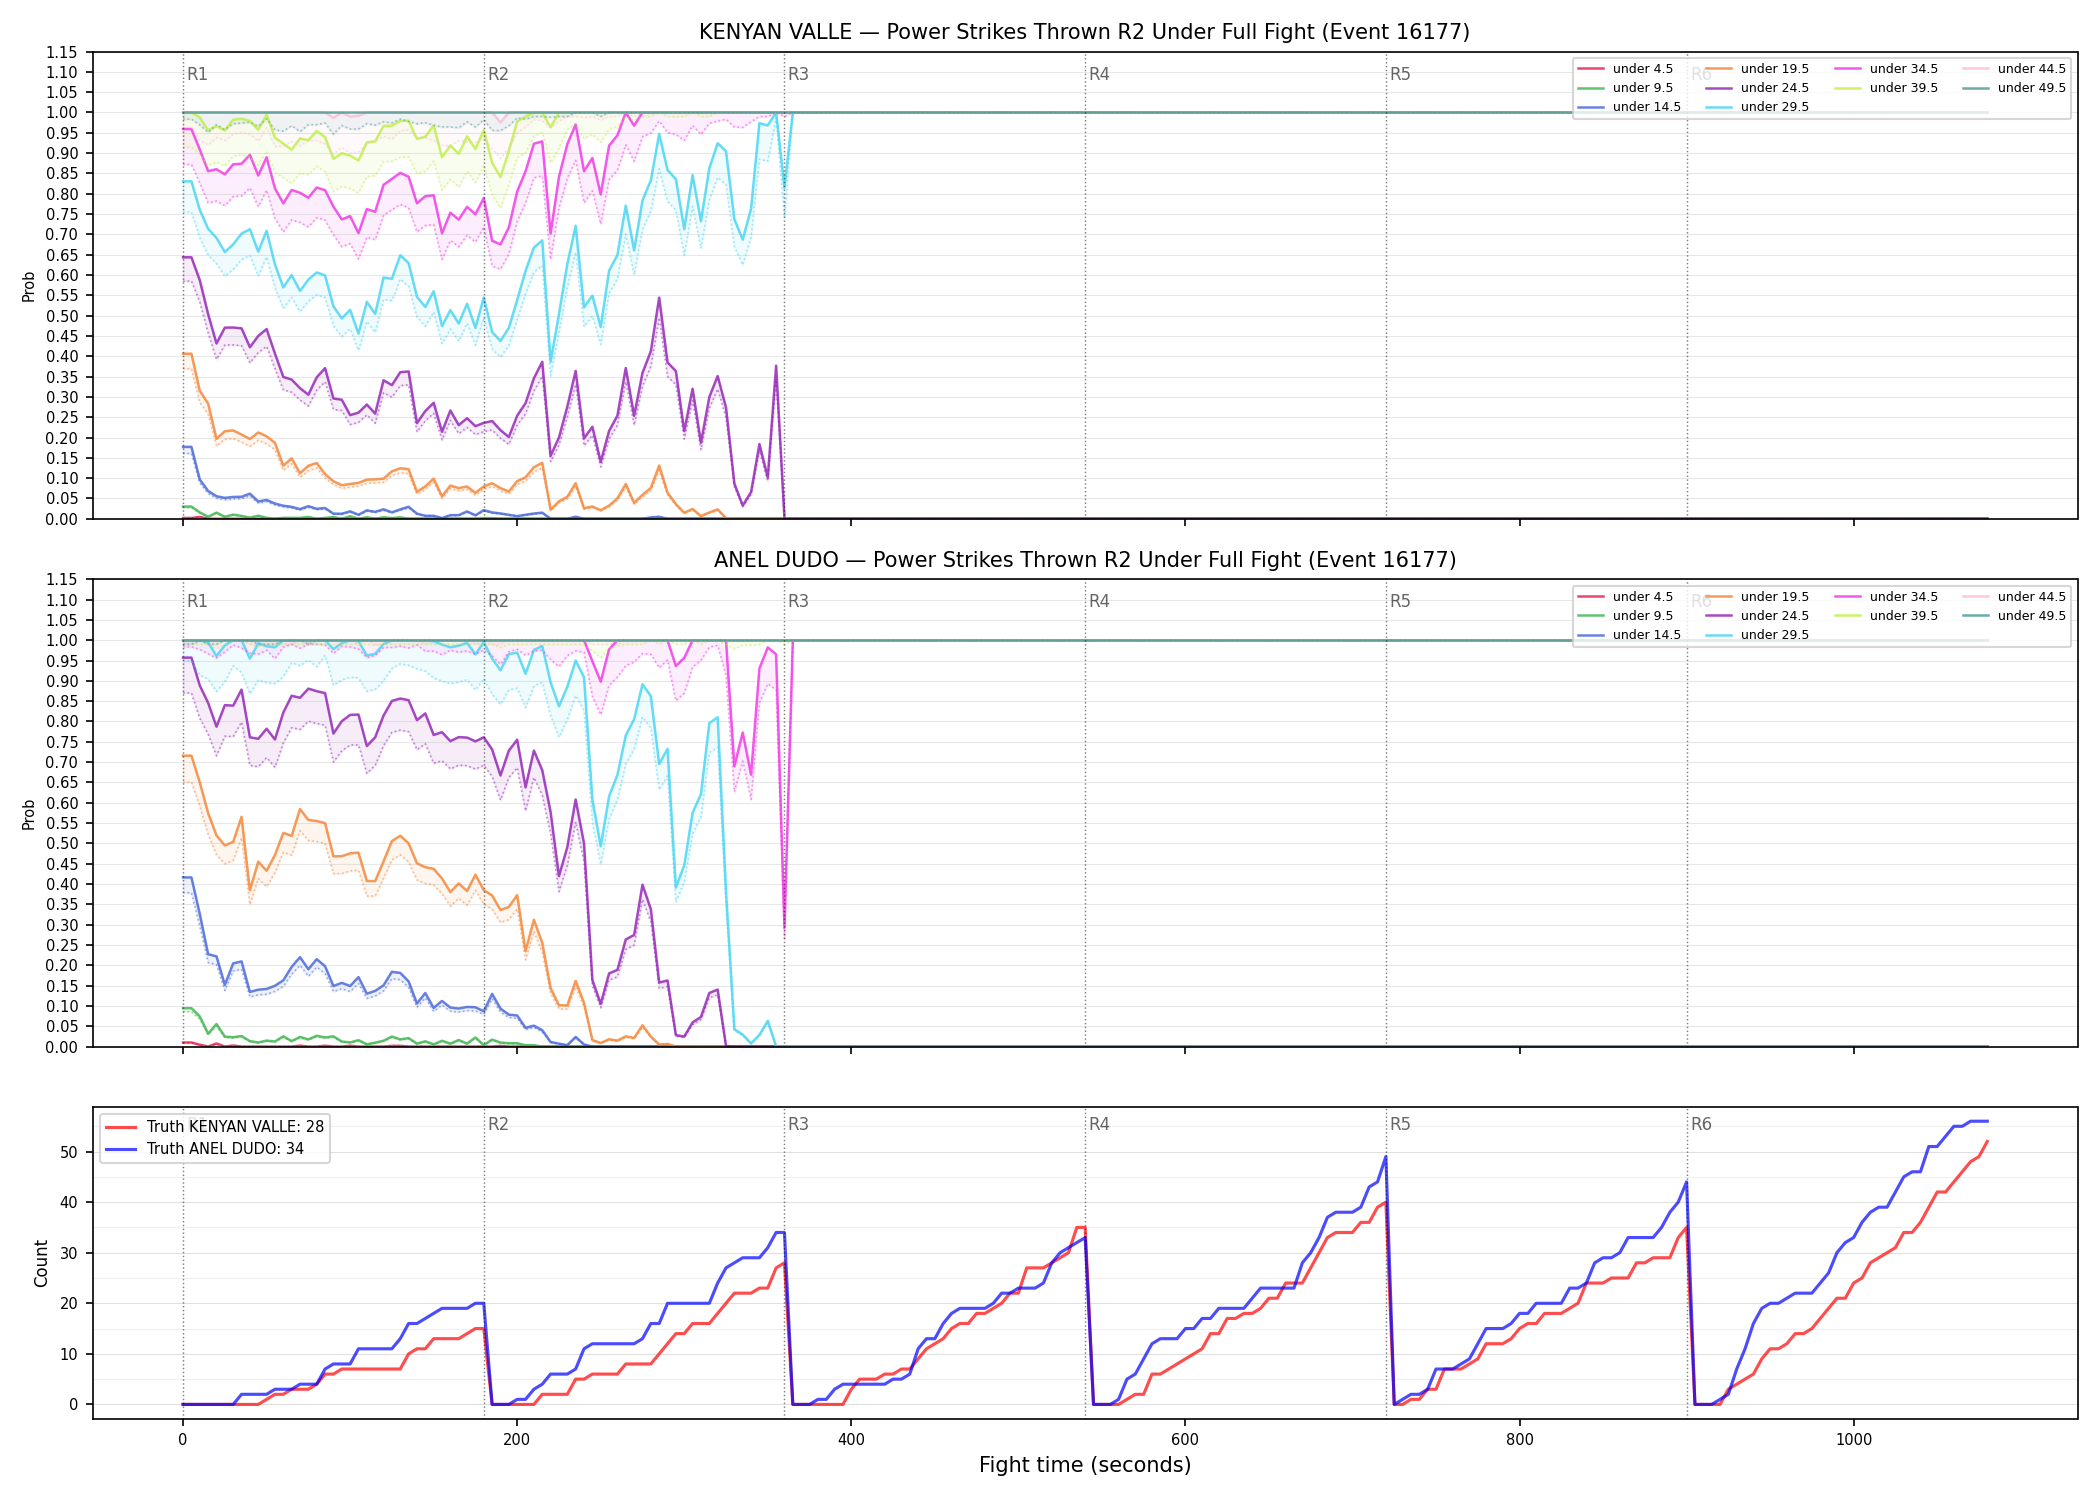Click the R5 label in the Count chart
Image resolution: width=2100 pixels, height=1500 pixels.
coord(1400,1124)
